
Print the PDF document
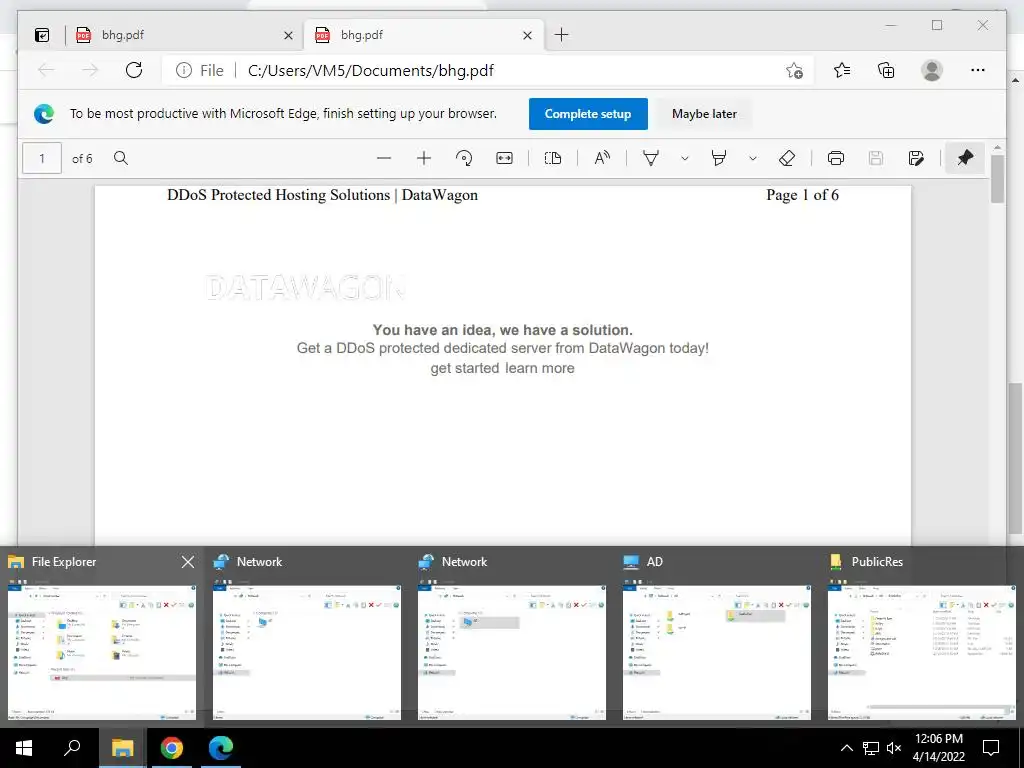pyautogui.click(x=835, y=158)
